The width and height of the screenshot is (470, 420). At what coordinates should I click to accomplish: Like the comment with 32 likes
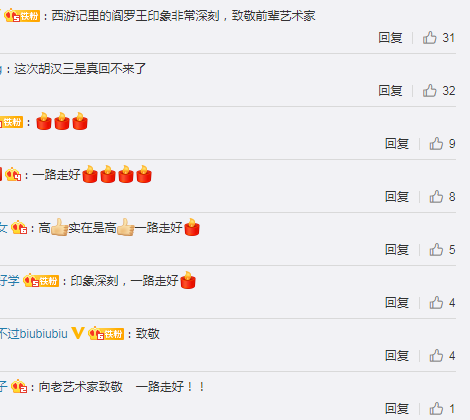click(430, 91)
